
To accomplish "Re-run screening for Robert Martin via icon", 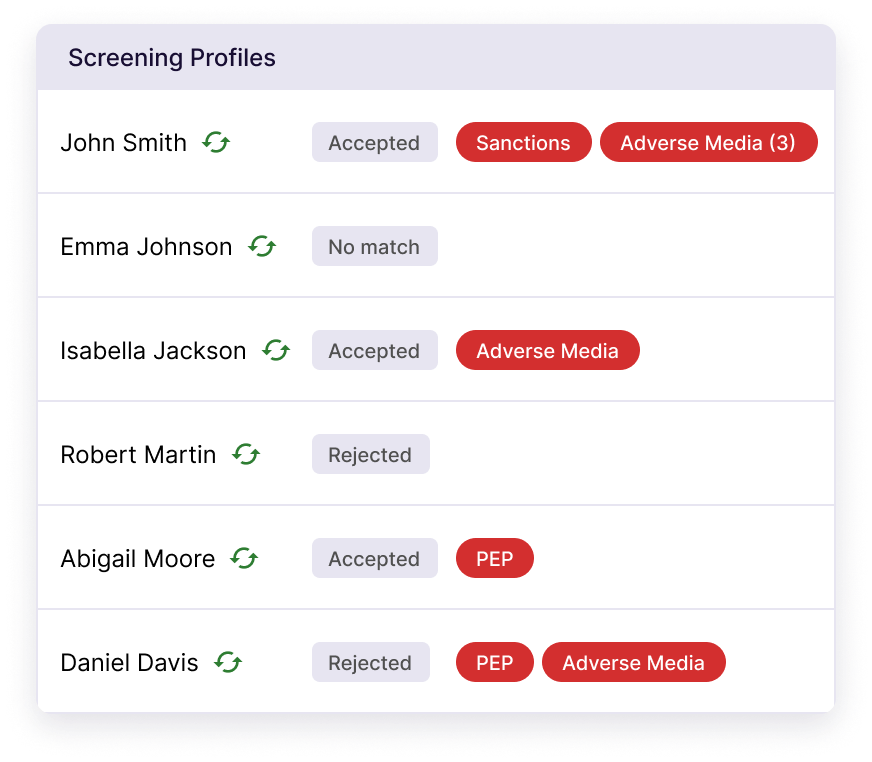I will click(246, 455).
